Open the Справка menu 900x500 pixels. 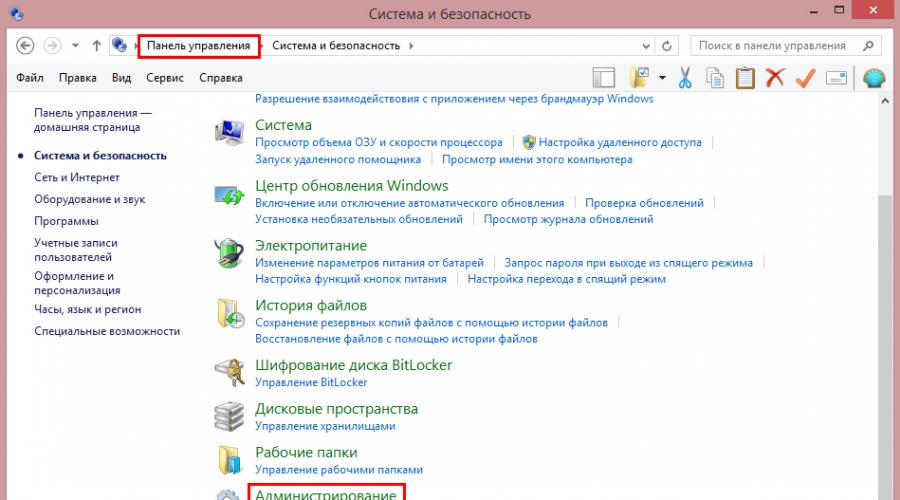tap(221, 77)
